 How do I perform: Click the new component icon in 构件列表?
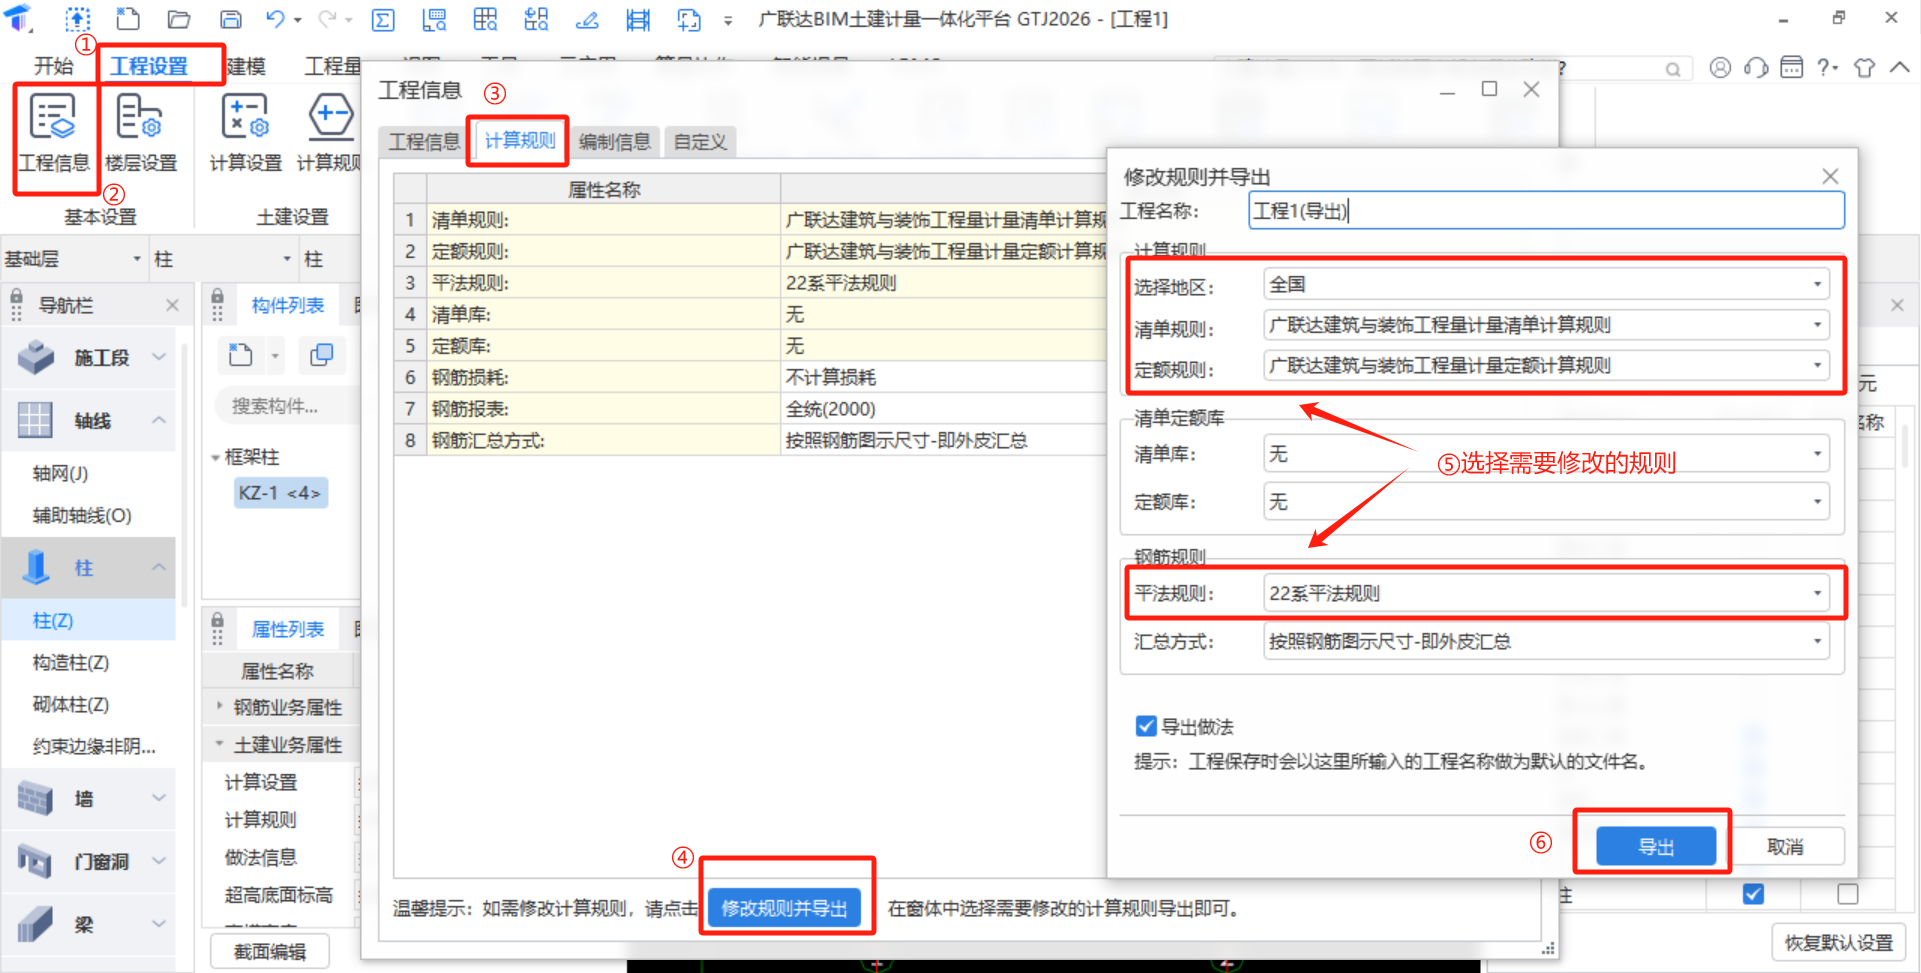pos(241,355)
